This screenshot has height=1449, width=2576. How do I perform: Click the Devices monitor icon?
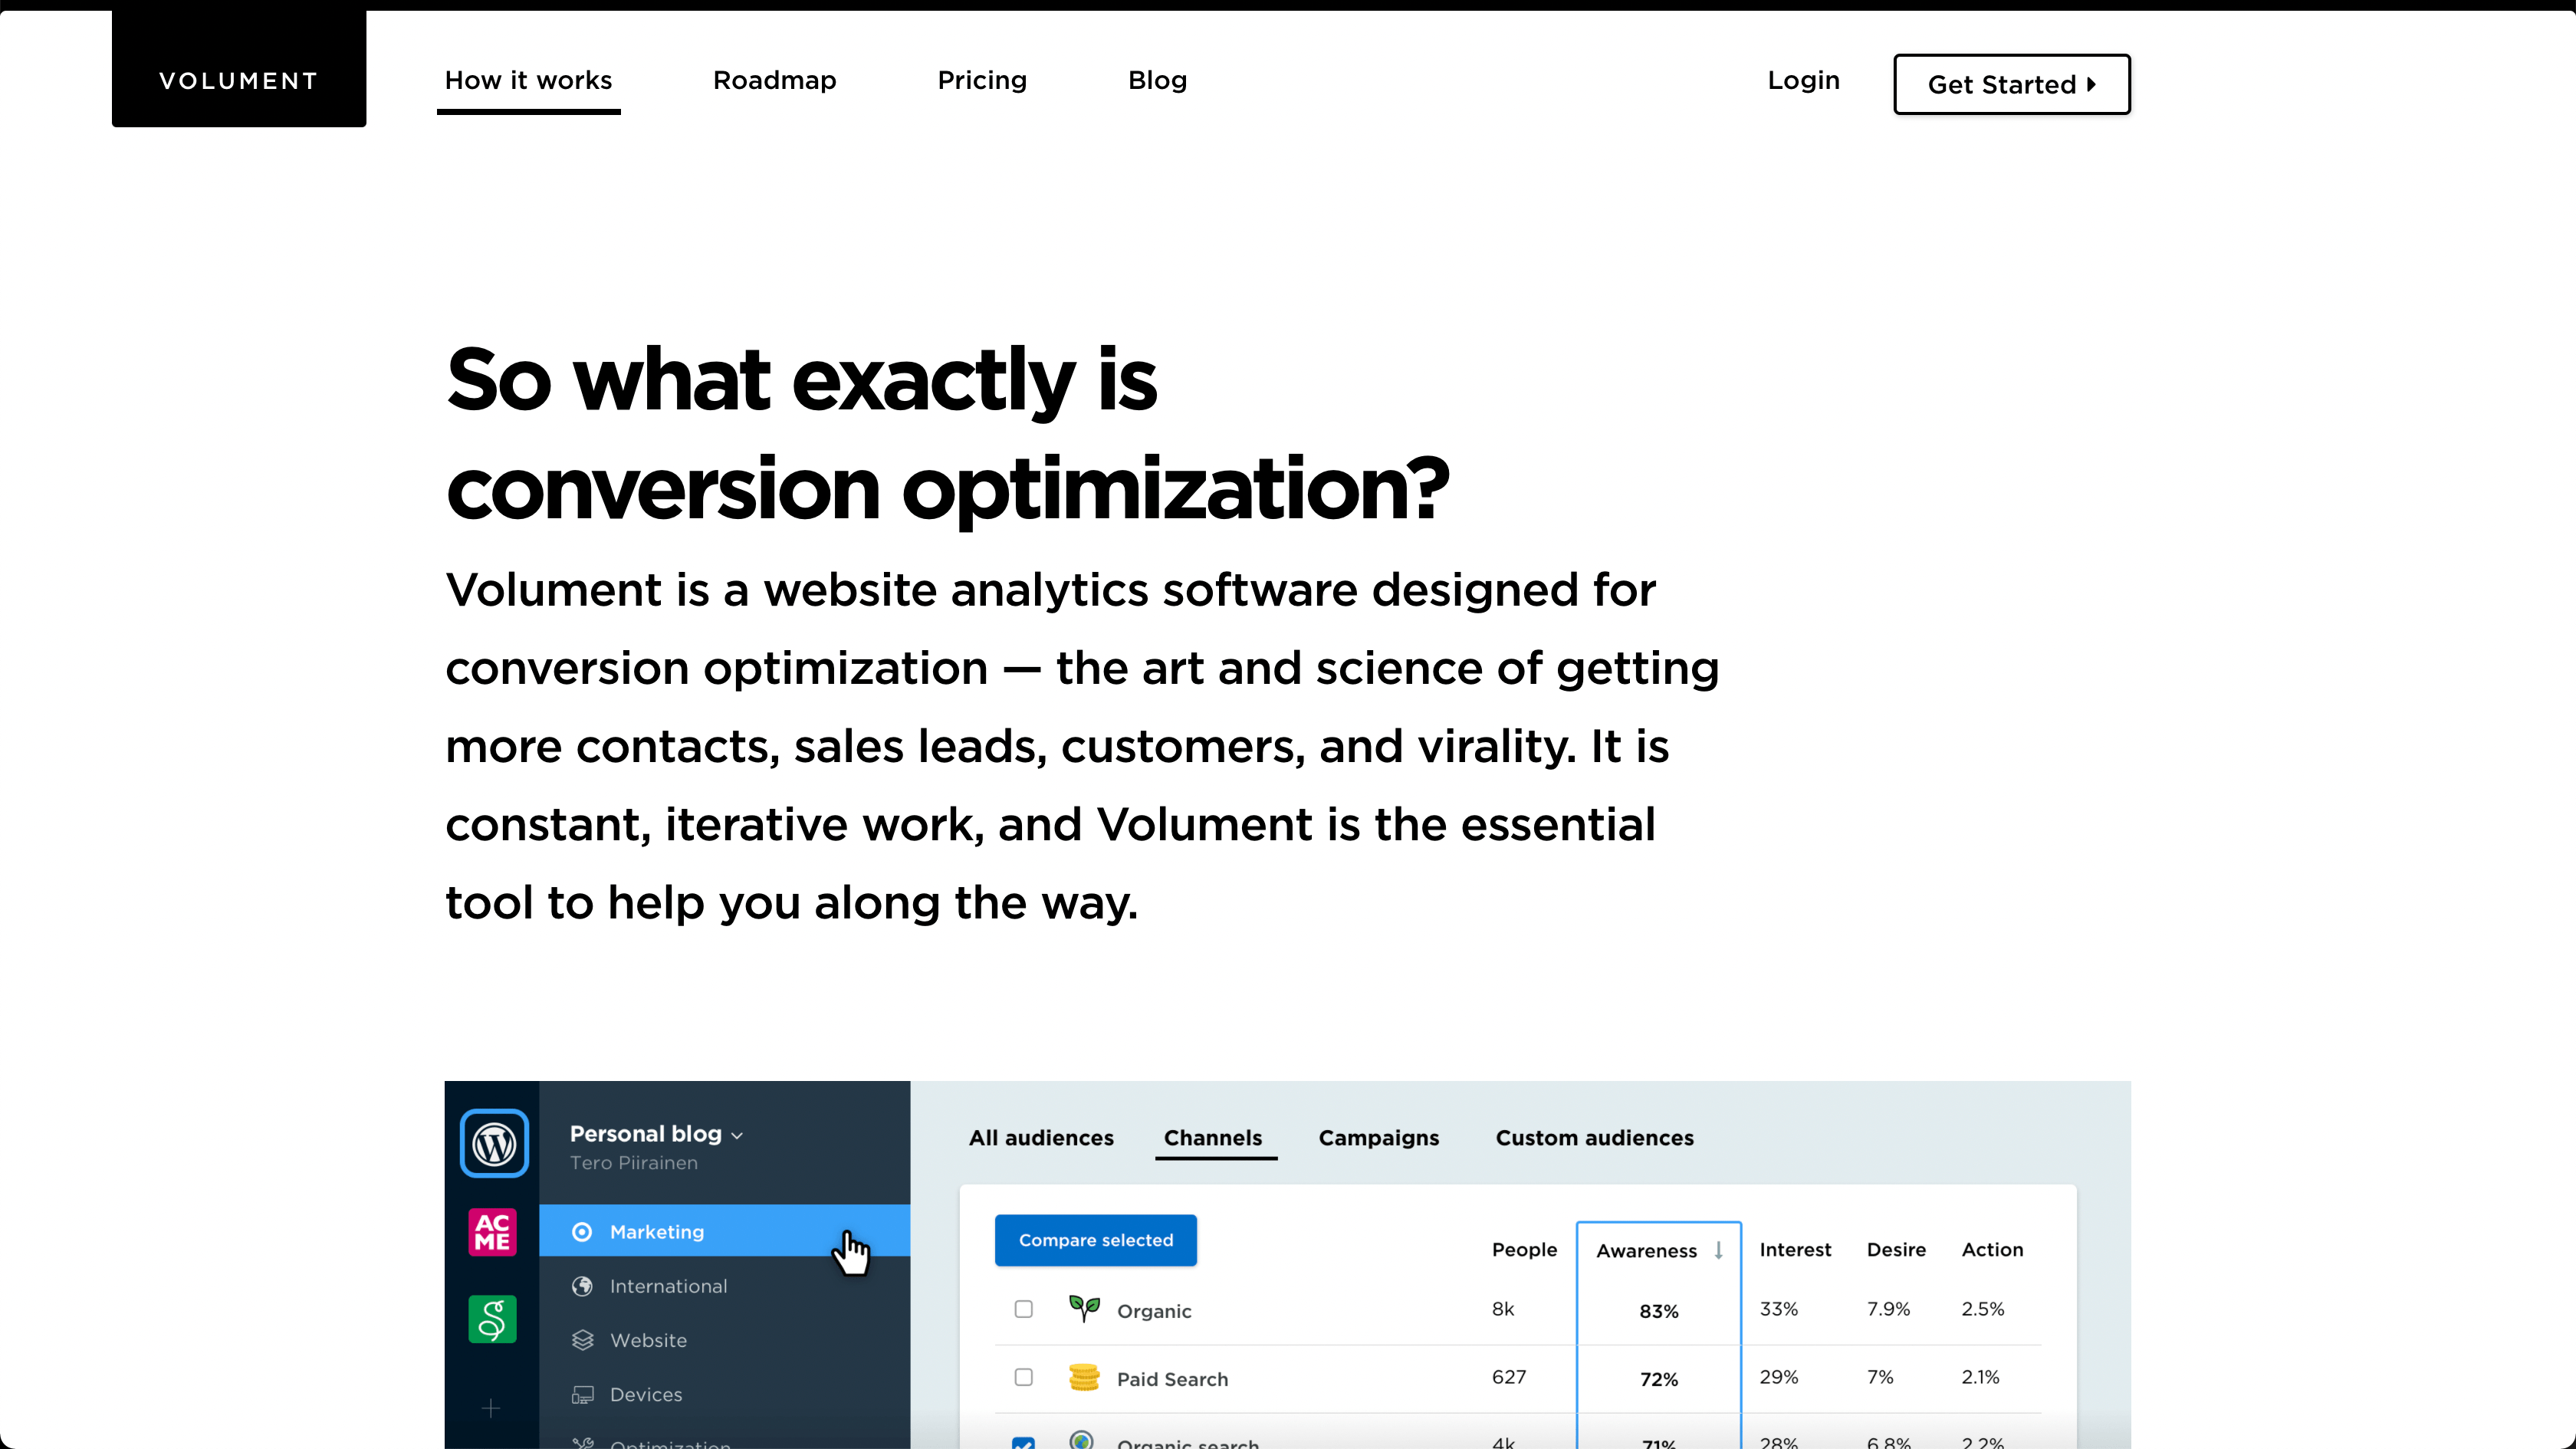582,1394
